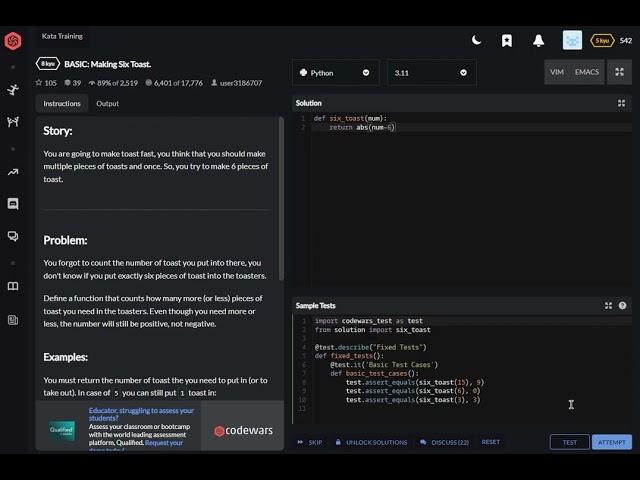Viewport: 640px width, 480px height.
Task: Click the Story: heading
Action: click(58, 131)
